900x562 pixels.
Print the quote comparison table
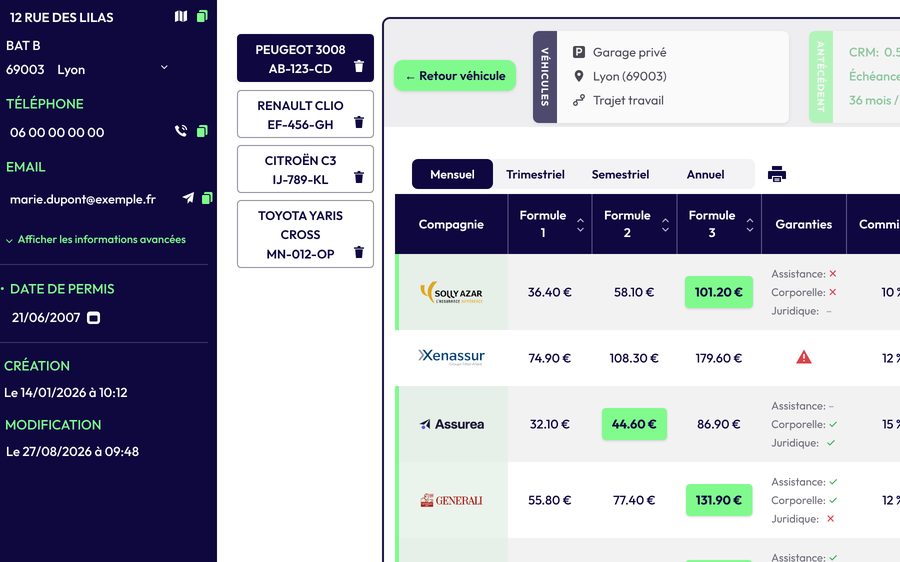[777, 174]
